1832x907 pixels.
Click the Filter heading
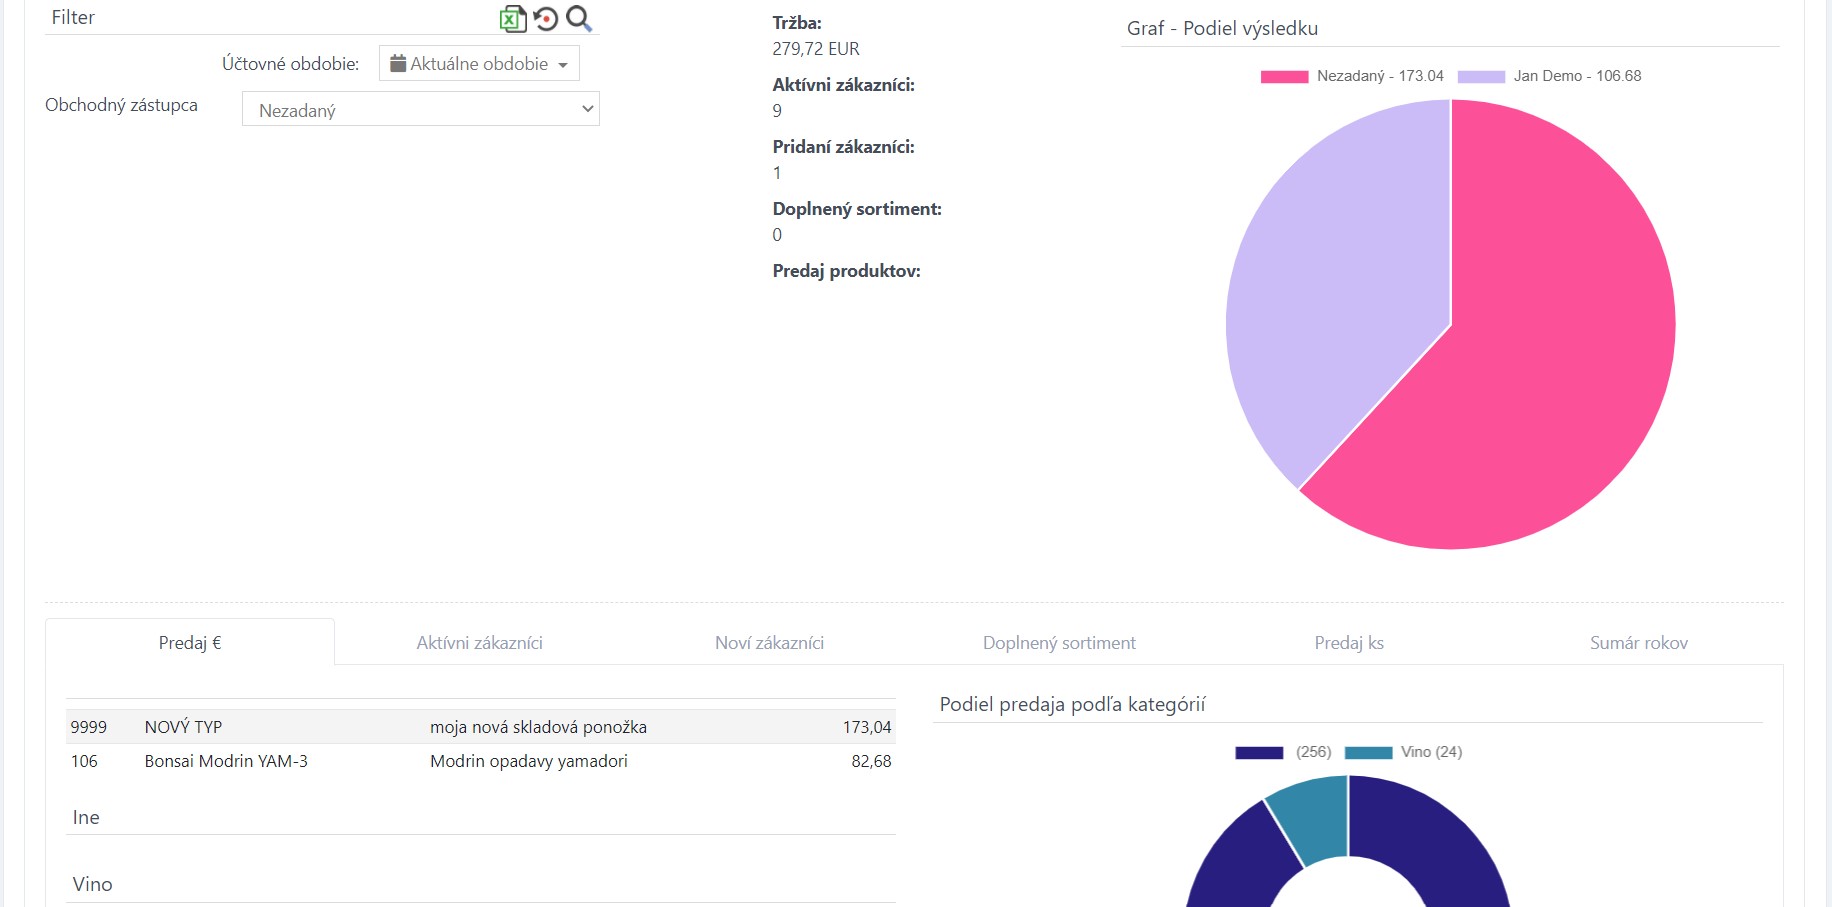[x=73, y=17]
